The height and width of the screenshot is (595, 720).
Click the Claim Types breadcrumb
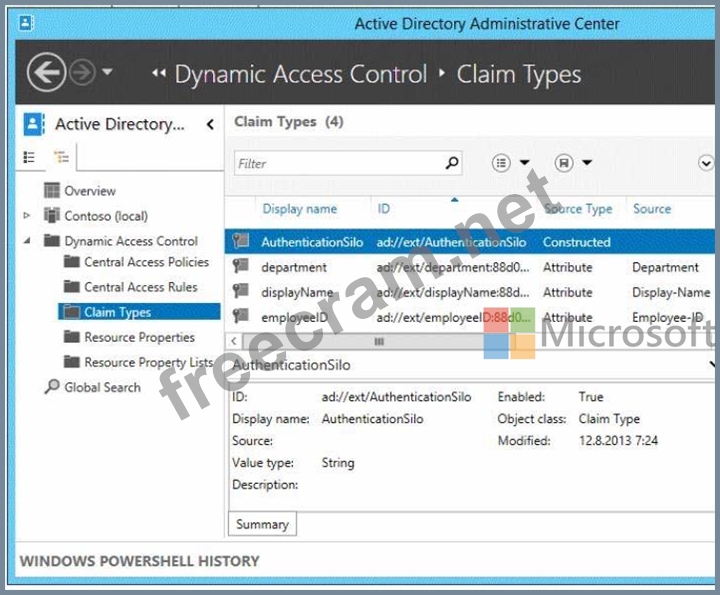click(518, 74)
